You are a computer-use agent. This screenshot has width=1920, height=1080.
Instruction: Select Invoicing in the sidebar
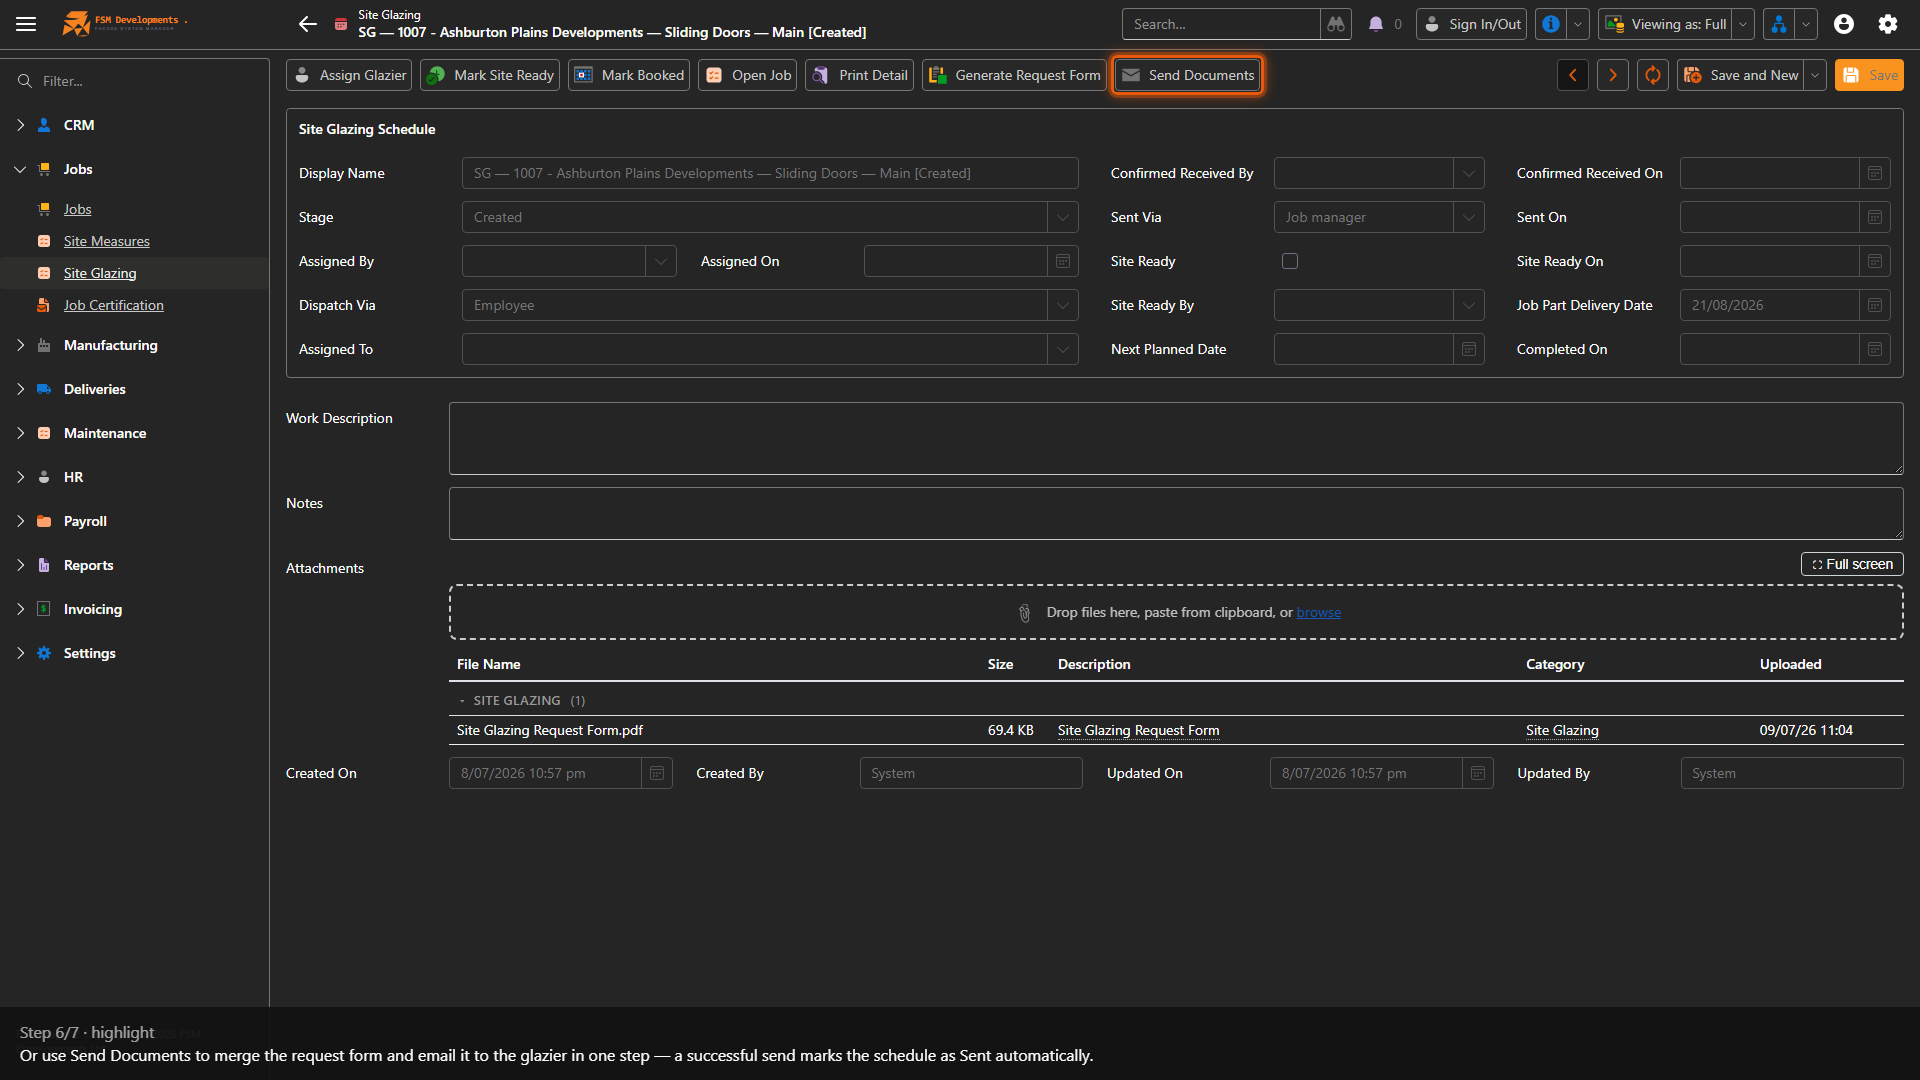pos(93,609)
